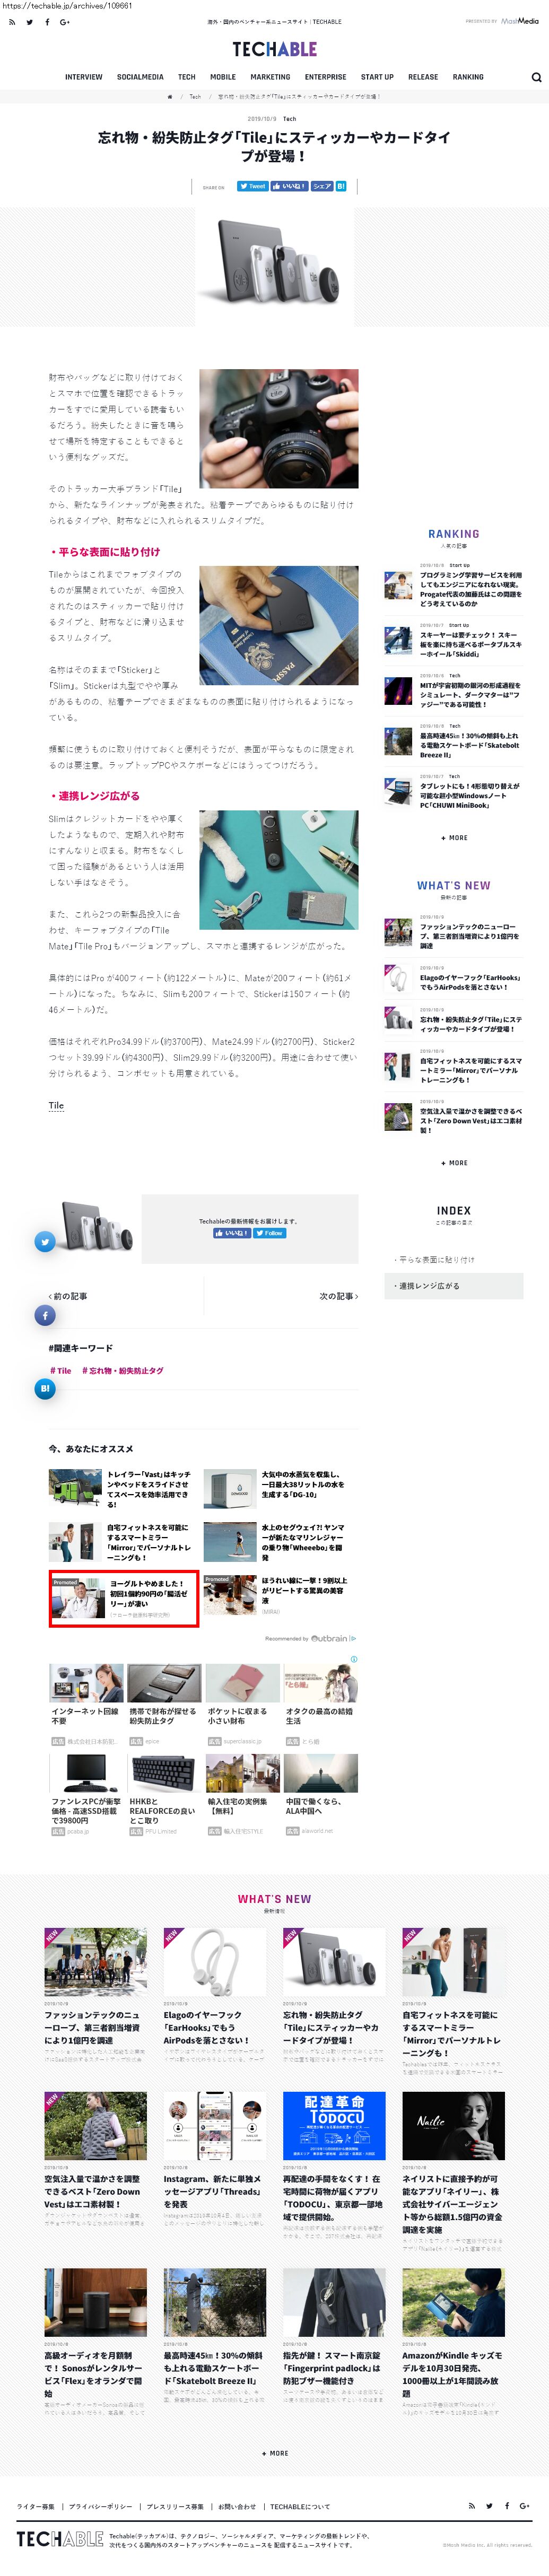
Task: Open the RELEASE menu item
Action: click(423, 77)
